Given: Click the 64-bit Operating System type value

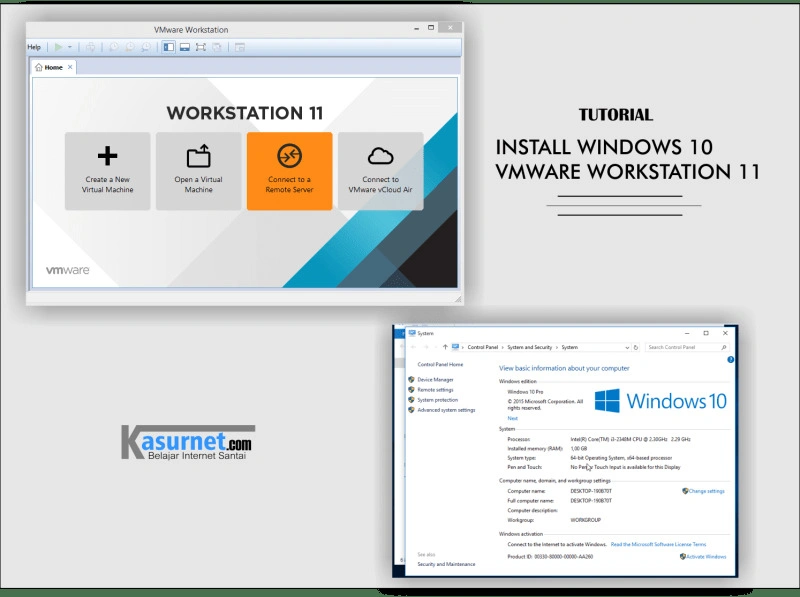Looking at the screenshot, I should (621, 458).
